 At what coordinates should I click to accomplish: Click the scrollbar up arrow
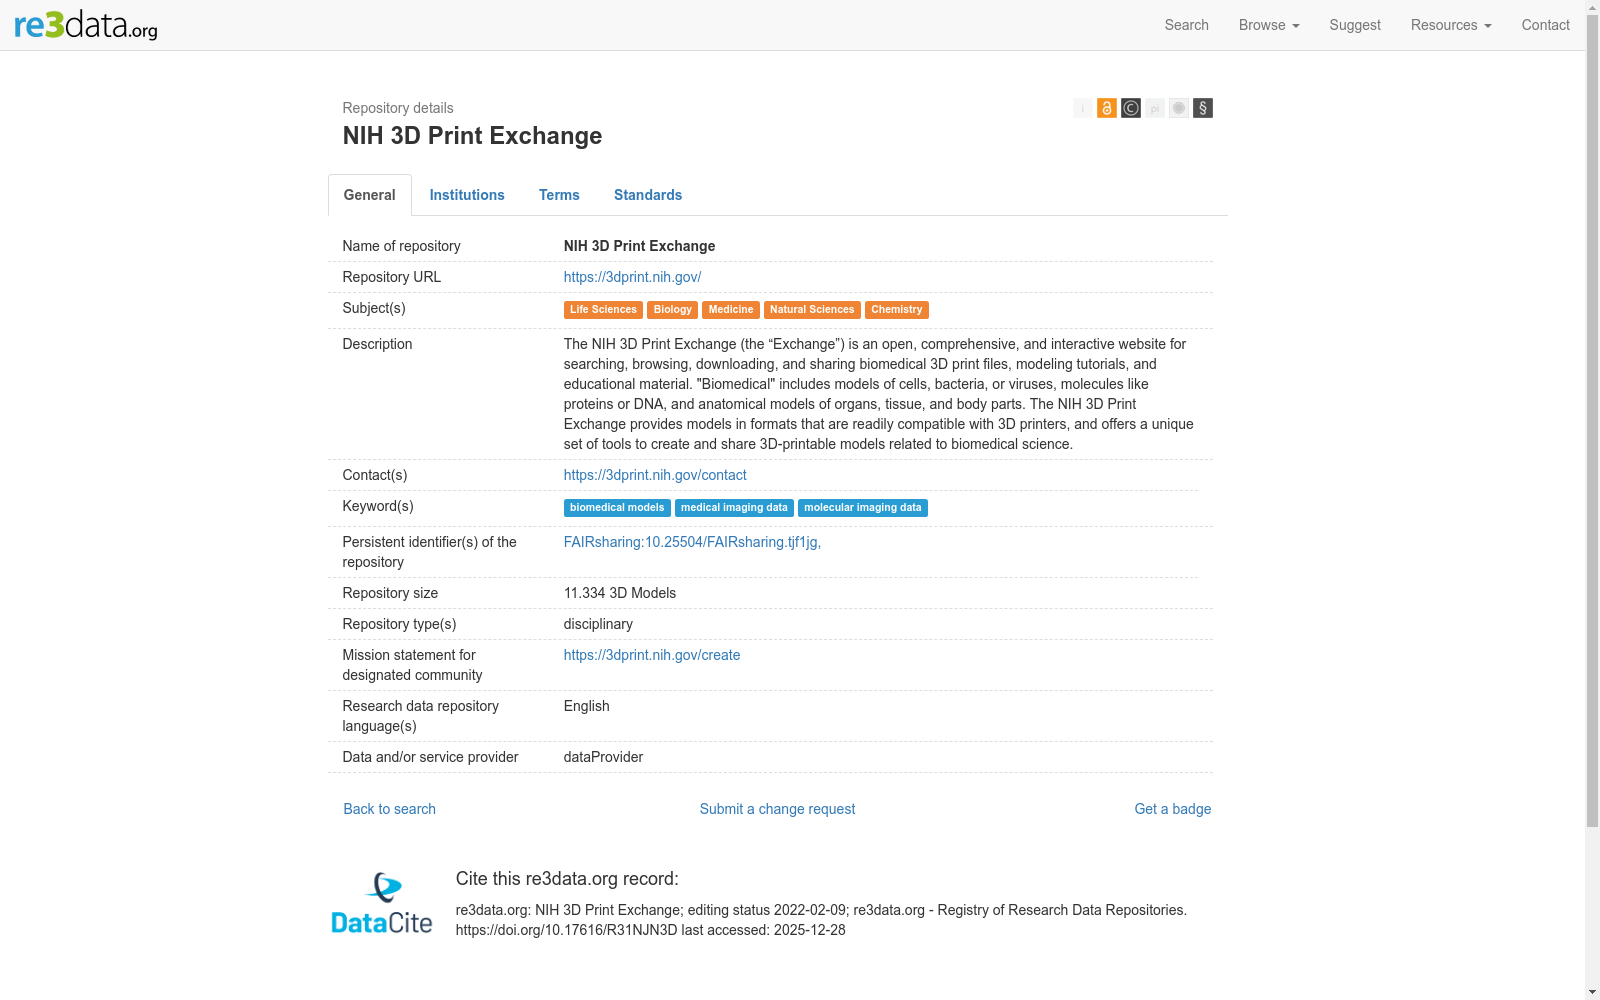click(x=1592, y=7)
